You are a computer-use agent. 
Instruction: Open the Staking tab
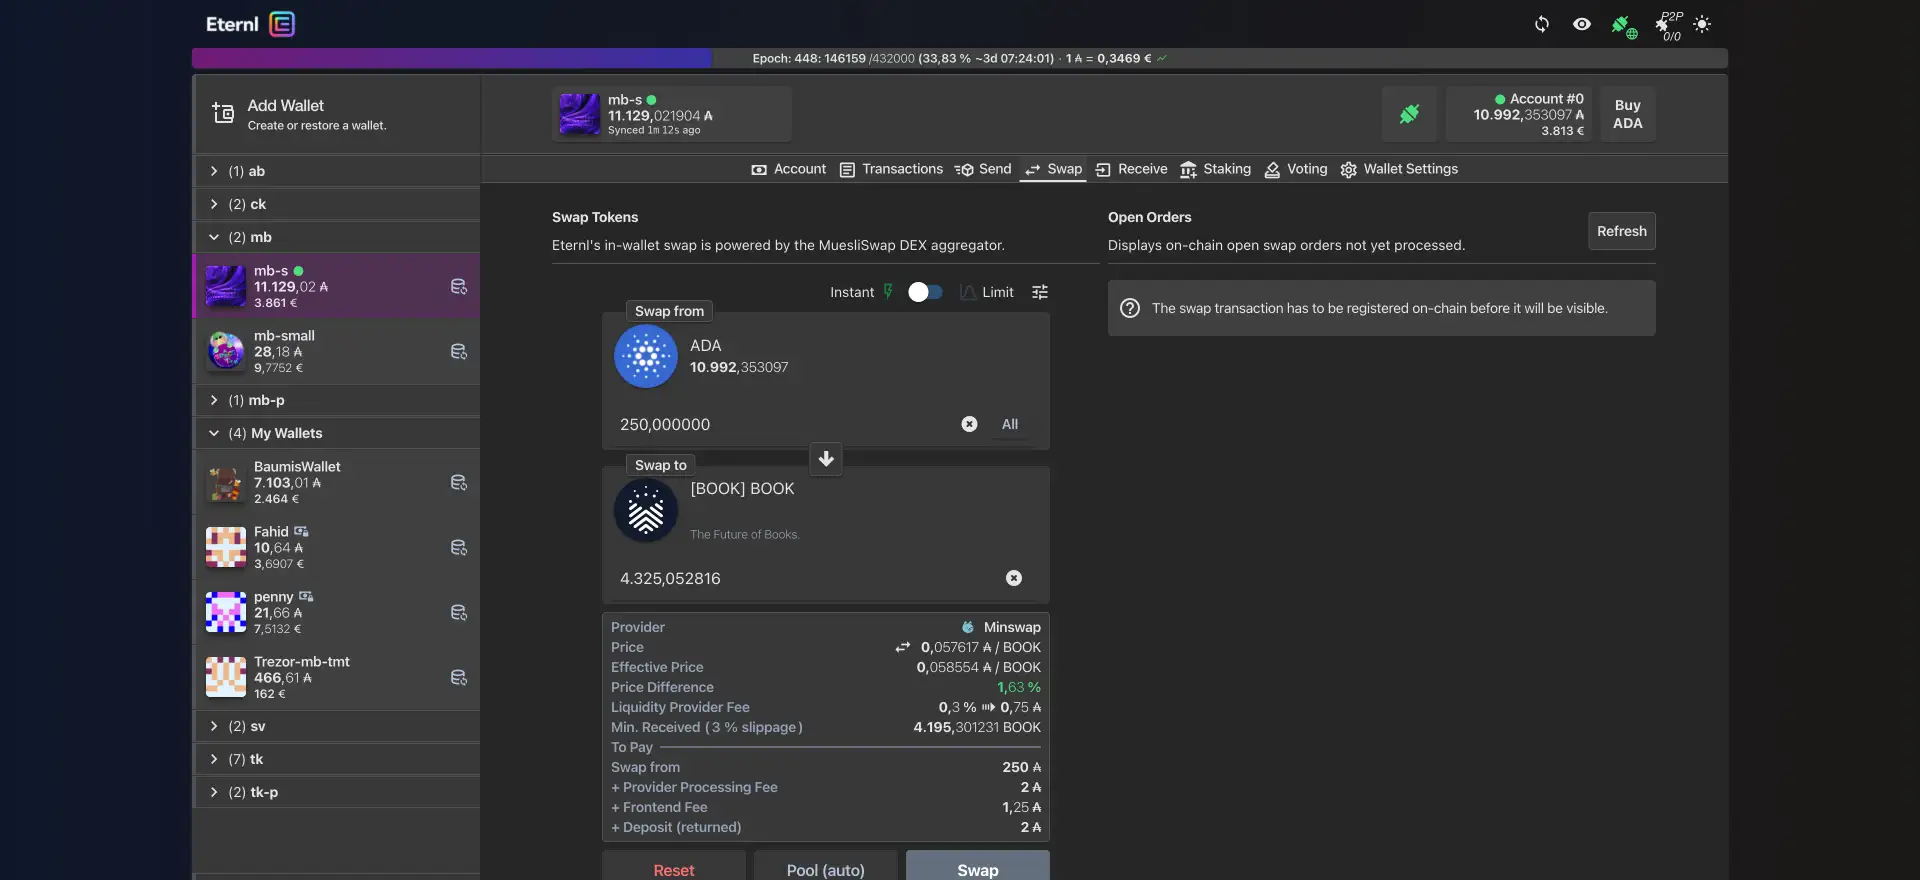(x=1215, y=169)
